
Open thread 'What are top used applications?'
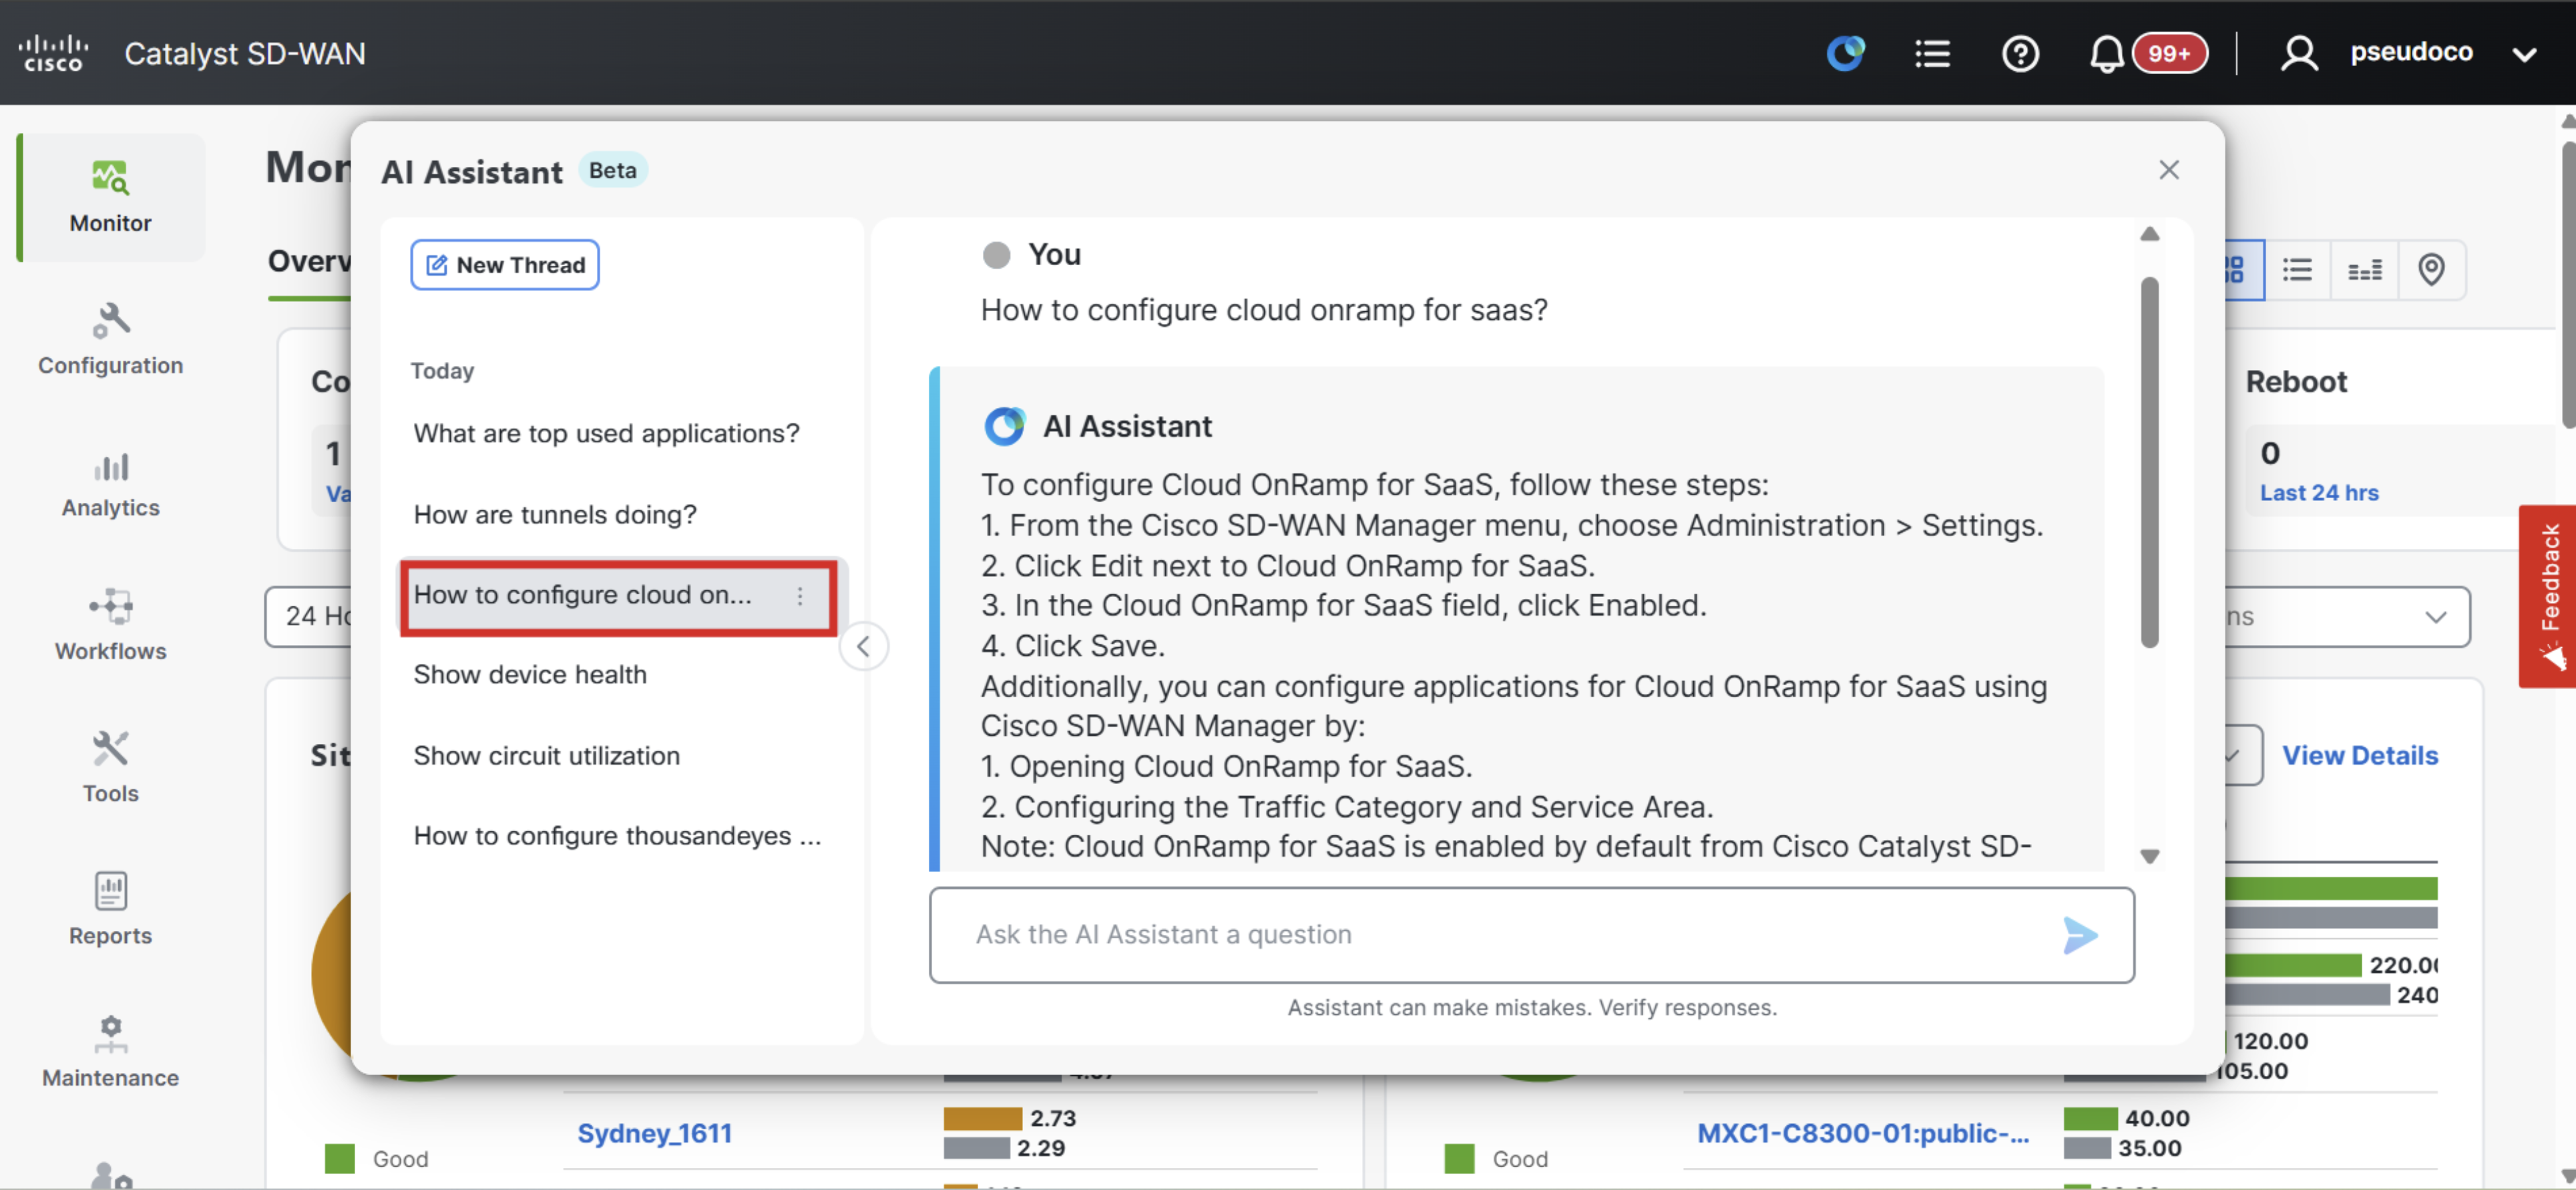606,433
